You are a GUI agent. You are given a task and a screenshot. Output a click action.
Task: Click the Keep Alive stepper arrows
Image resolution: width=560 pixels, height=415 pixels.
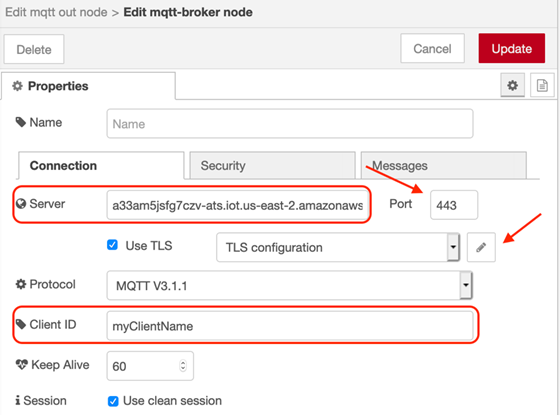(x=183, y=366)
